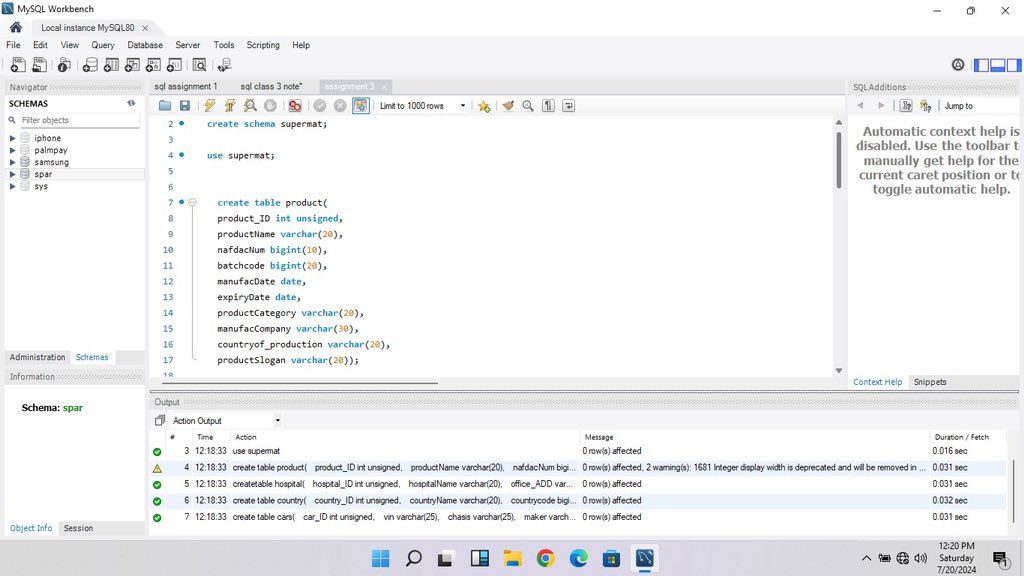
Task: Switch to sql class 3 note tab
Action: pyautogui.click(x=271, y=86)
